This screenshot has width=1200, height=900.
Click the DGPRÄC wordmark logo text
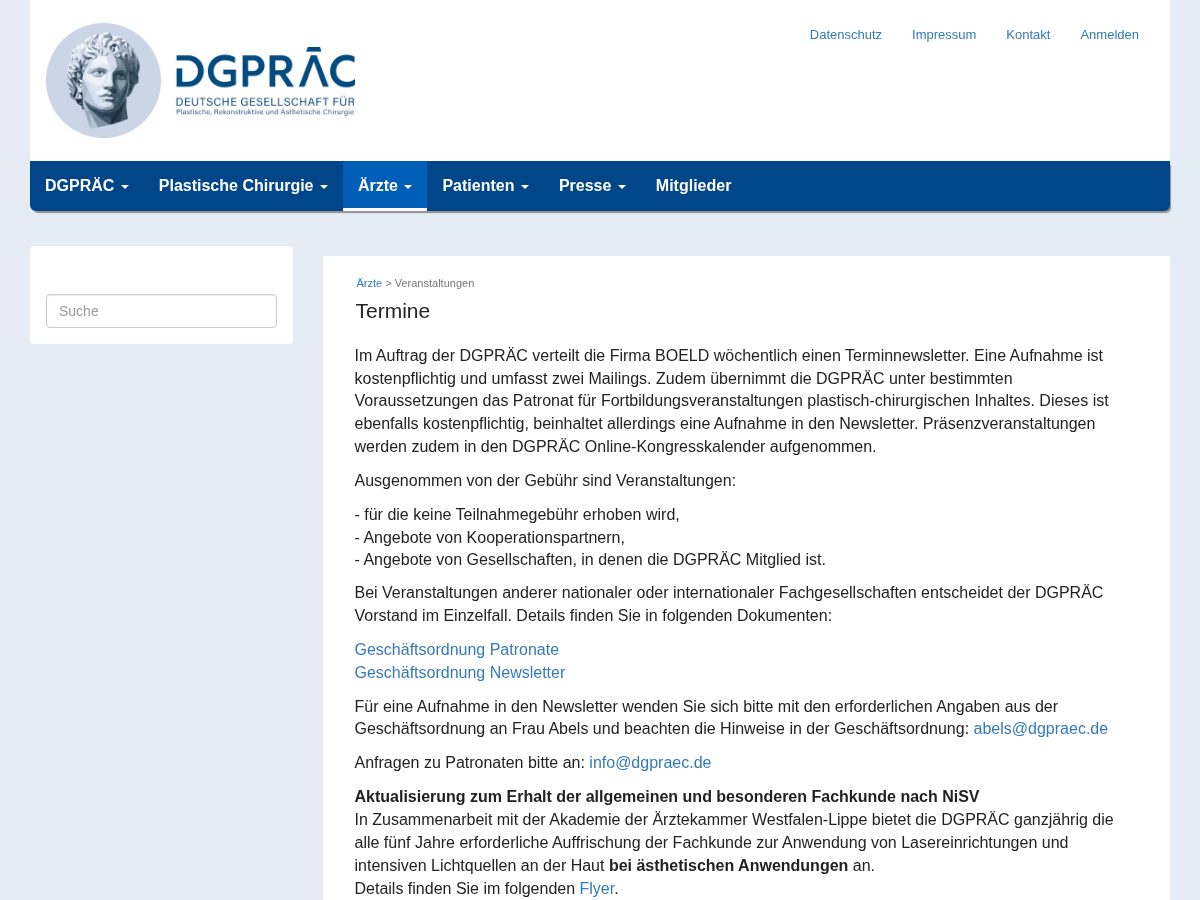click(265, 70)
